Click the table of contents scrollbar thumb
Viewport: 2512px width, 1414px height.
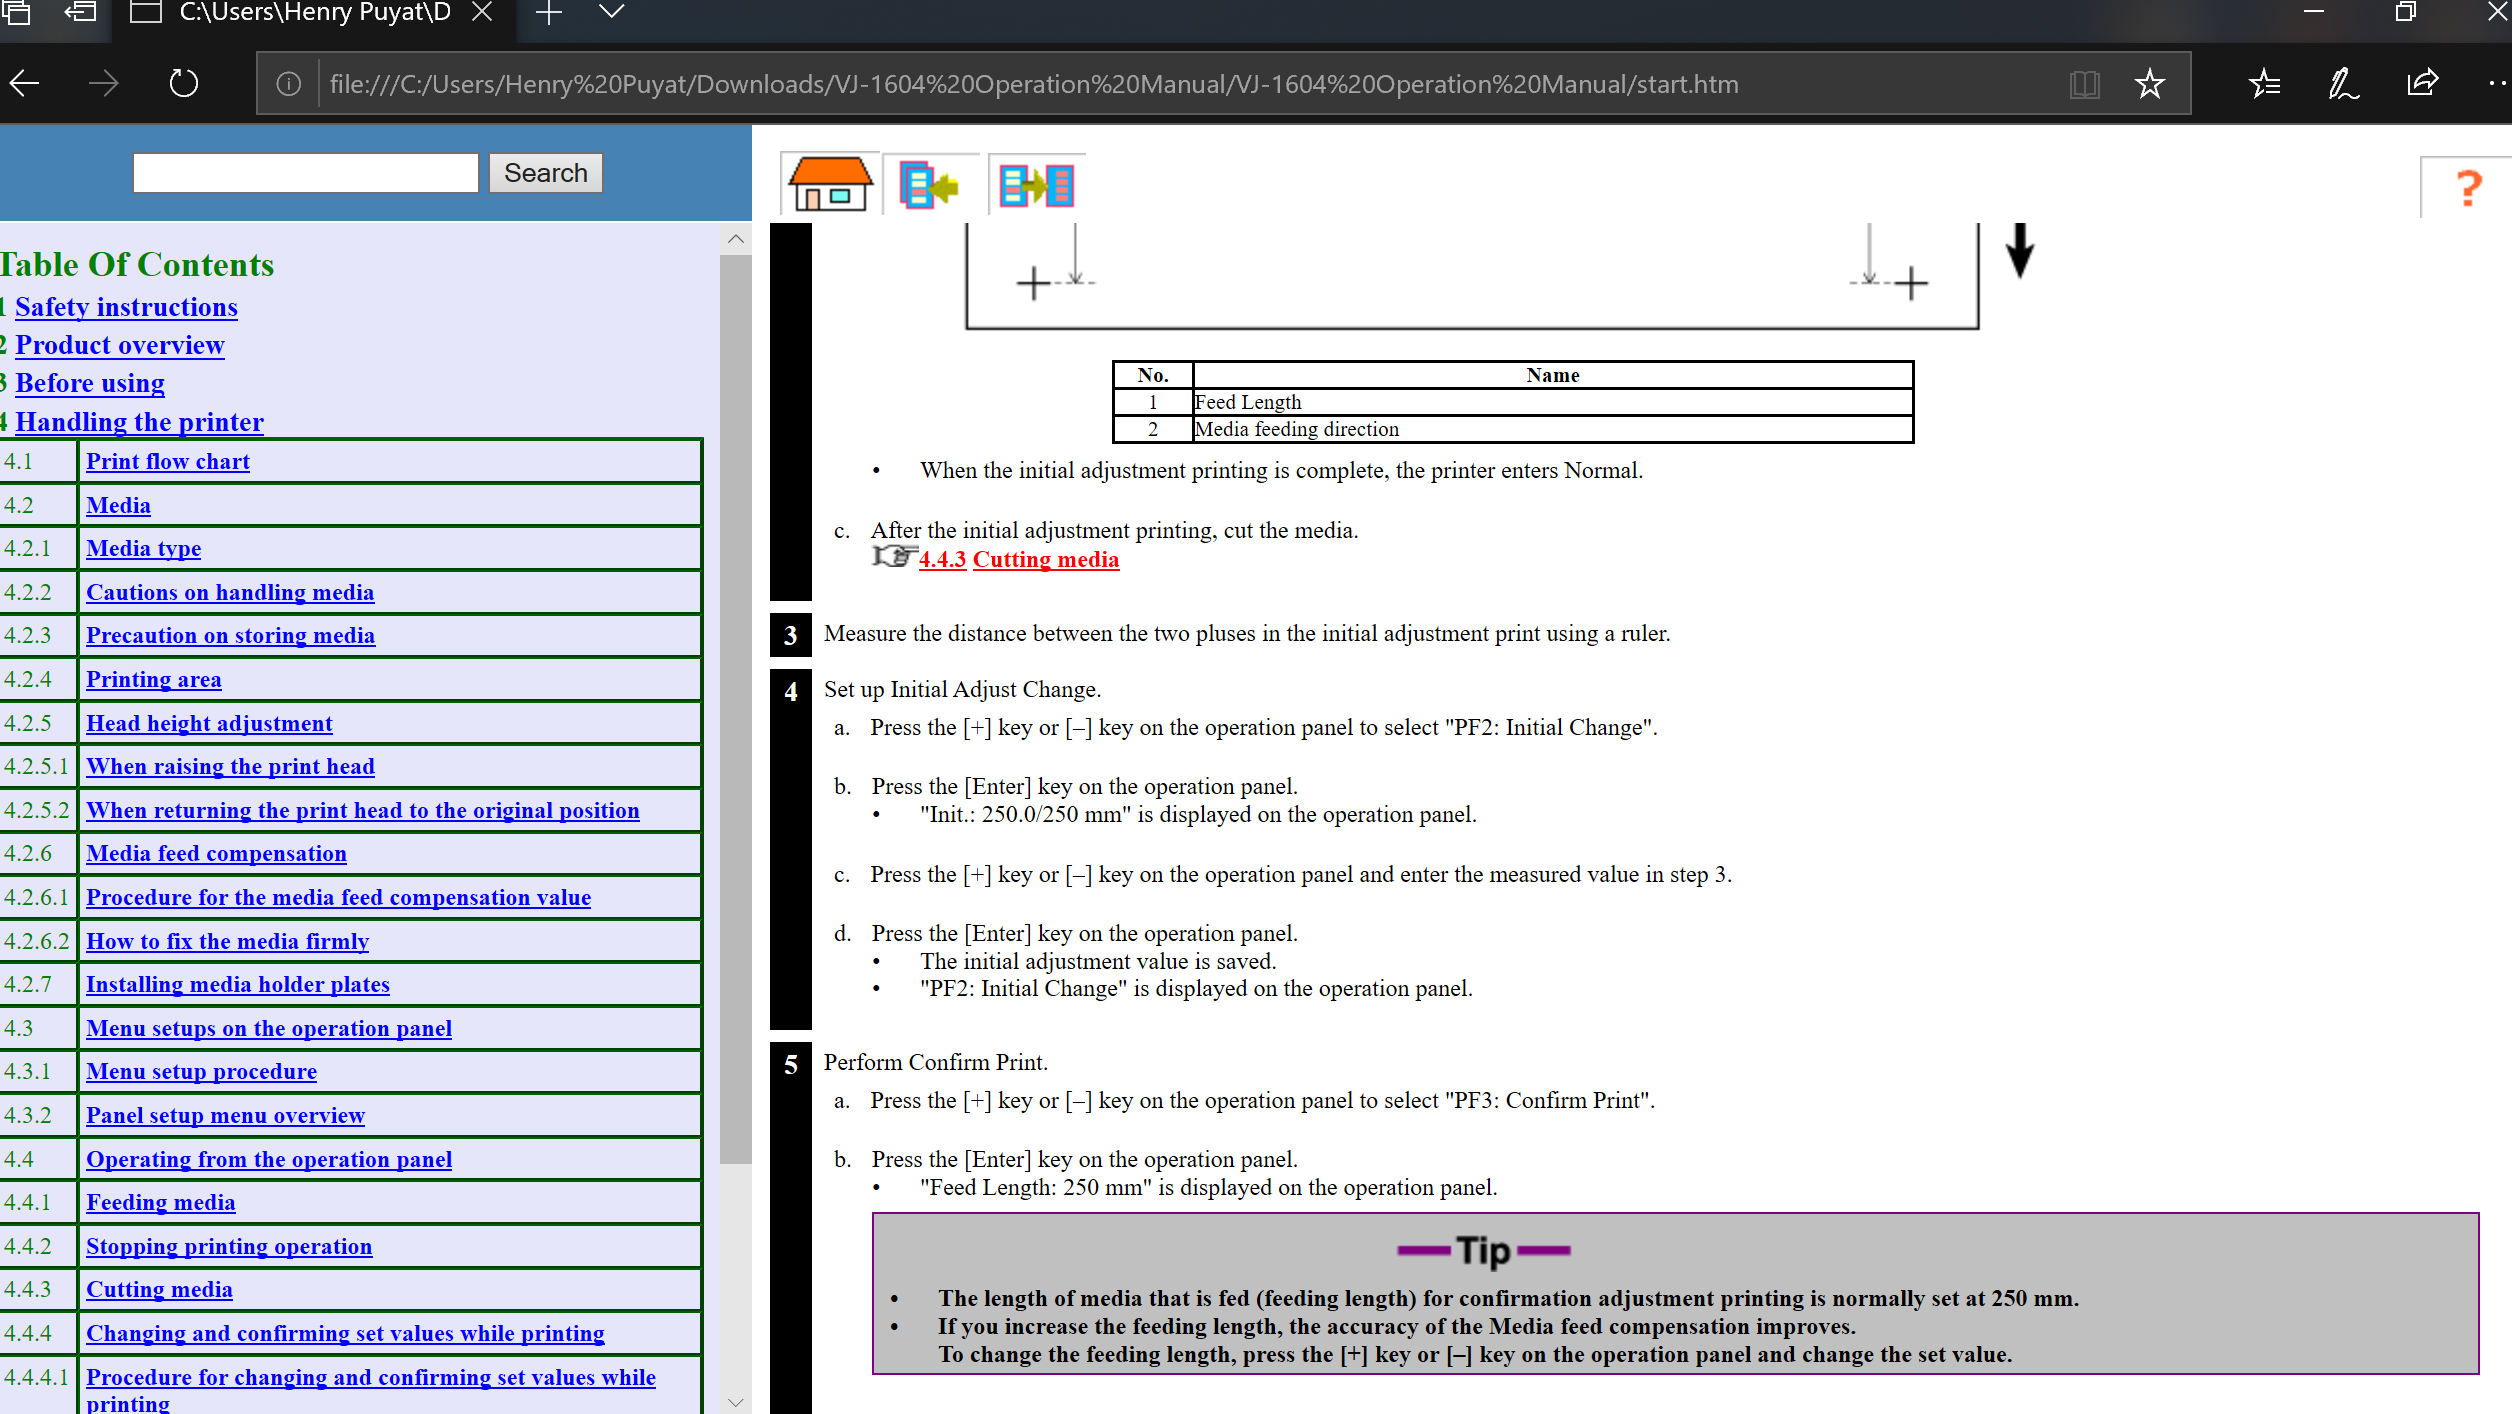point(735,709)
